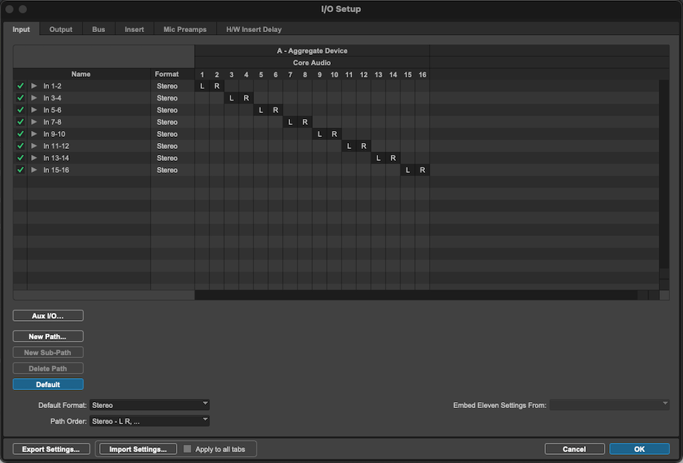Switch to the H/W Insert Delay tab
683x463 pixels.
coord(254,30)
